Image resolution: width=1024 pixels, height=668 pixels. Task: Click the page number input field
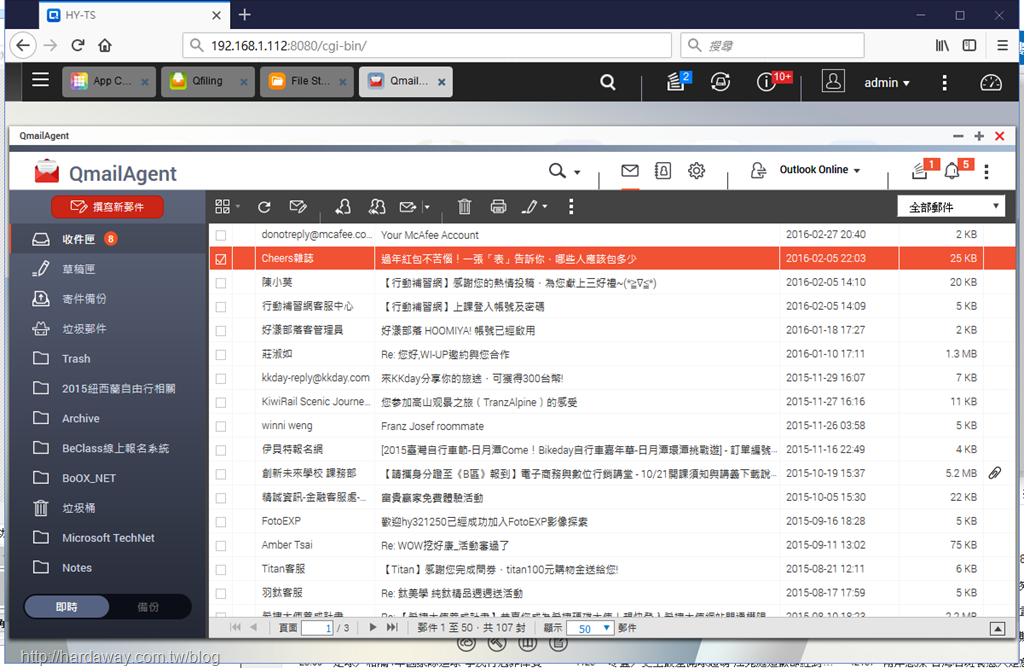[x=317, y=628]
